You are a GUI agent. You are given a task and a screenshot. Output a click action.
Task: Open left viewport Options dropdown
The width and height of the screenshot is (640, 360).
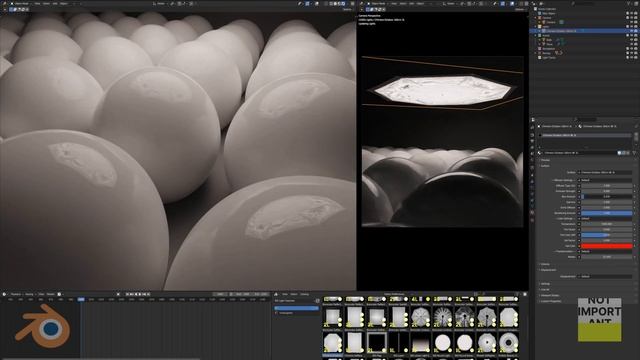pos(347,9)
